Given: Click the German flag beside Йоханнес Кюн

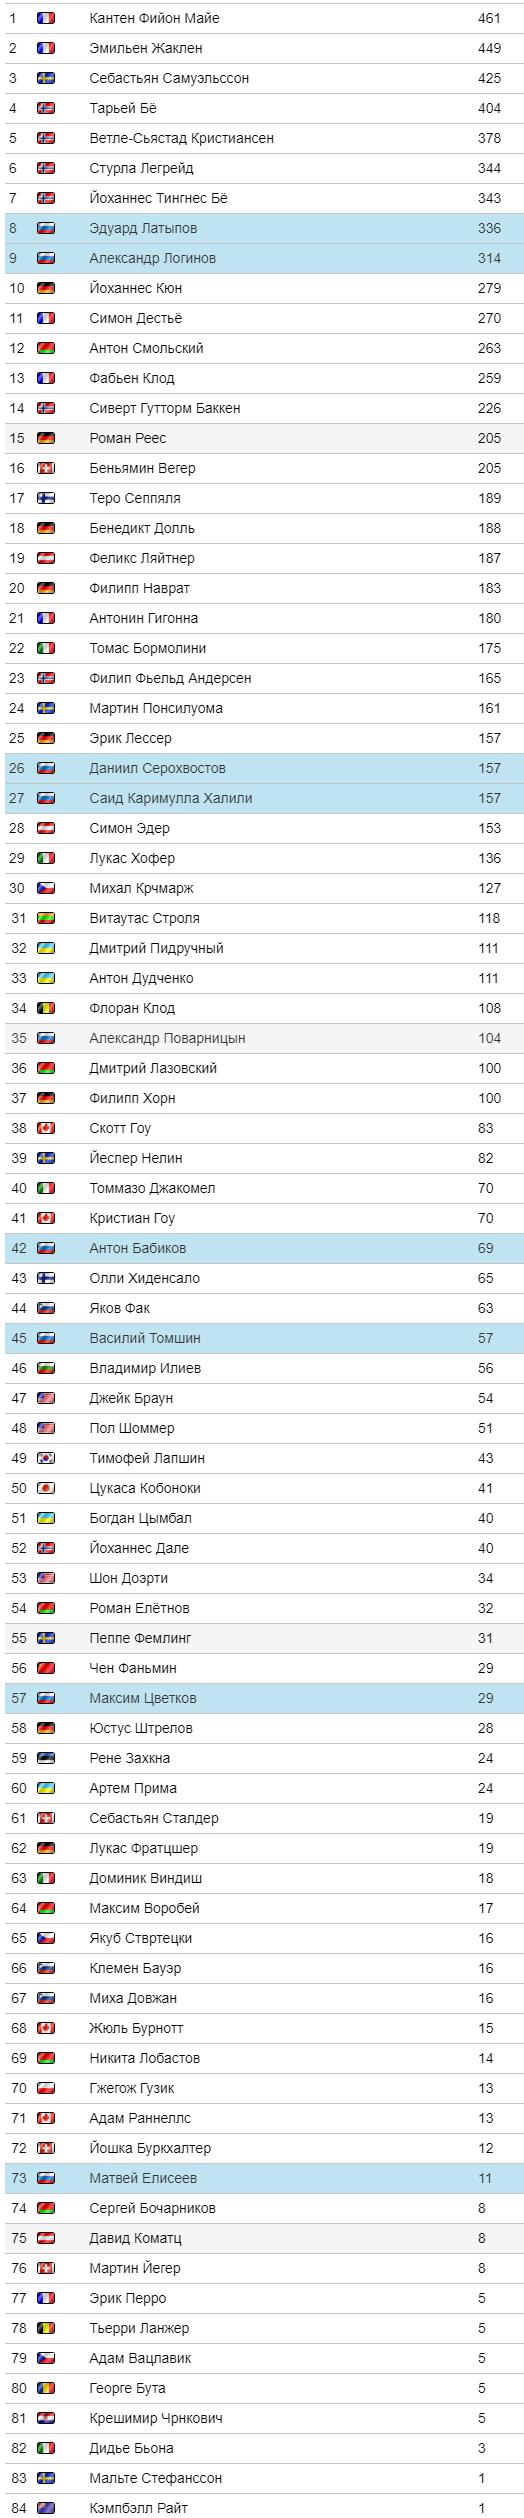Looking at the screenshot, I should [46, 288].
